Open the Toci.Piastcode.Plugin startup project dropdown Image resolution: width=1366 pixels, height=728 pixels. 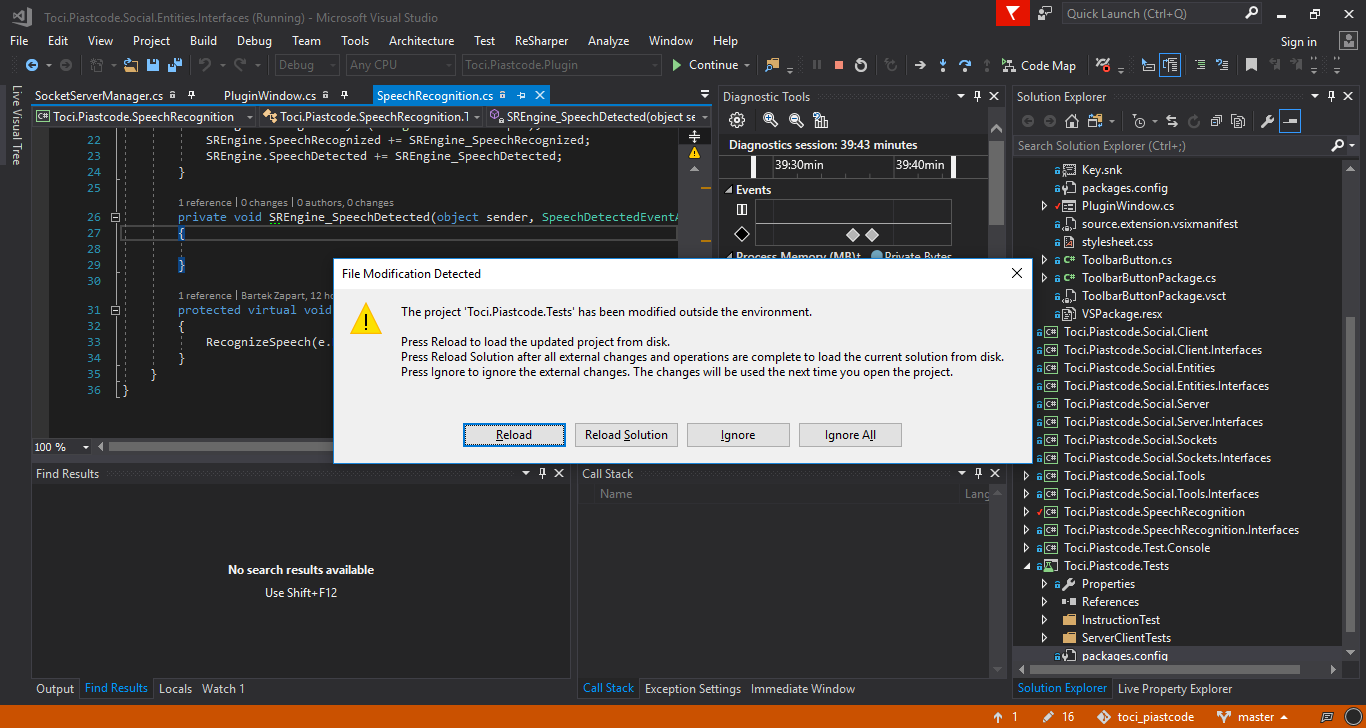click(562, 65)
